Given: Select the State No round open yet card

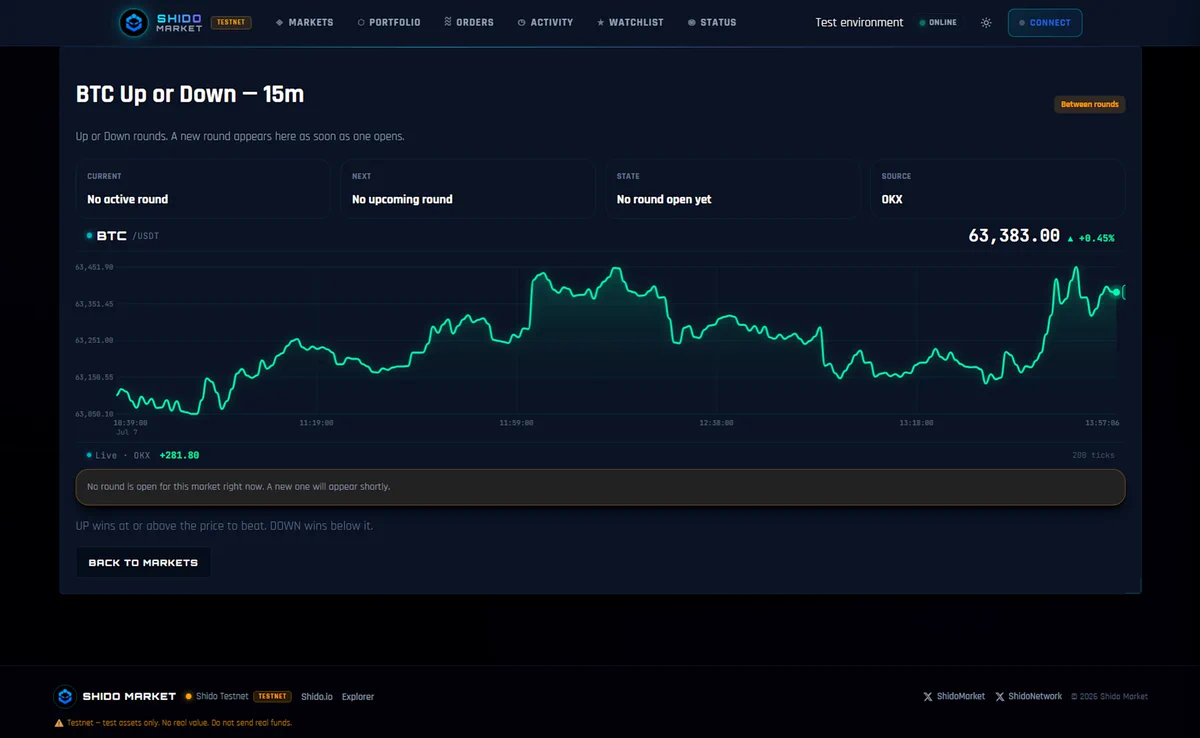Looking at the screenshot, I should coord(733,188).
